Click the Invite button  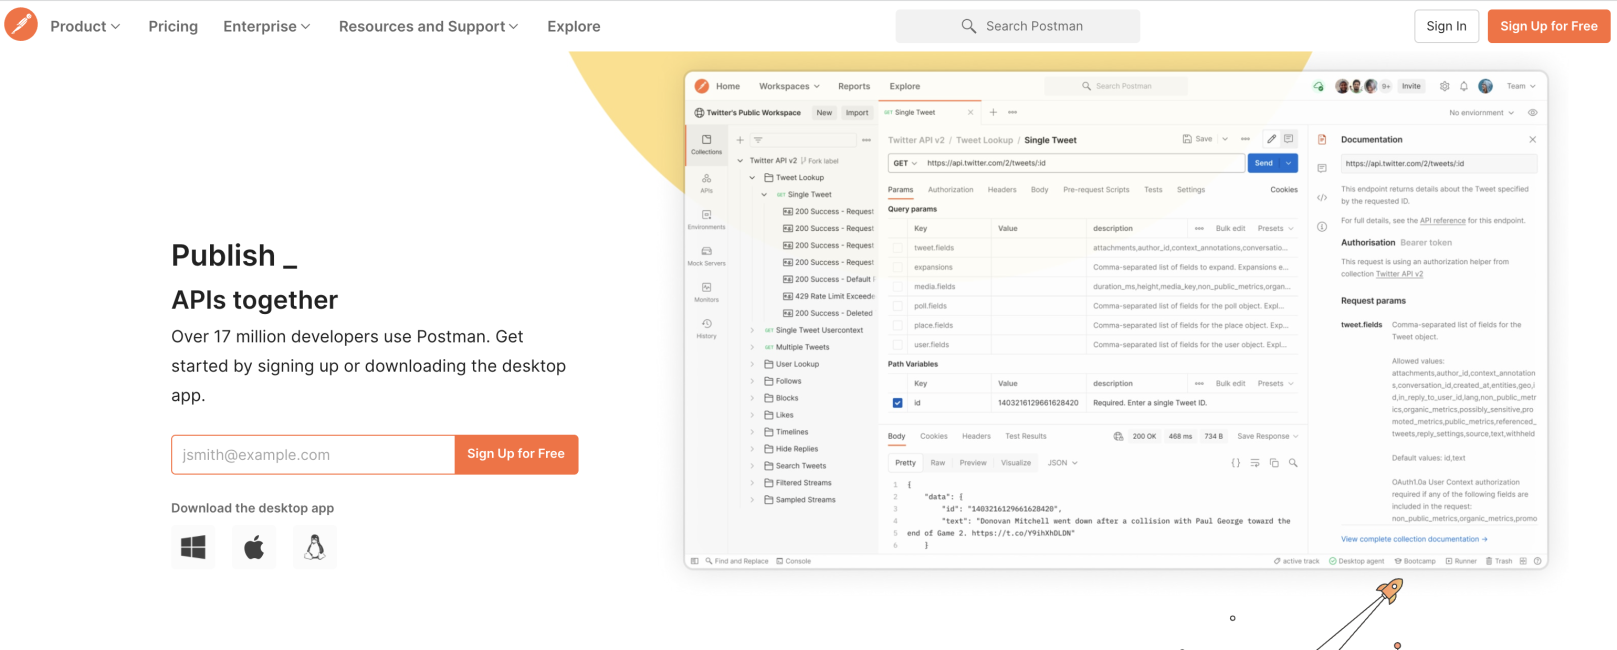(1411, 86)
